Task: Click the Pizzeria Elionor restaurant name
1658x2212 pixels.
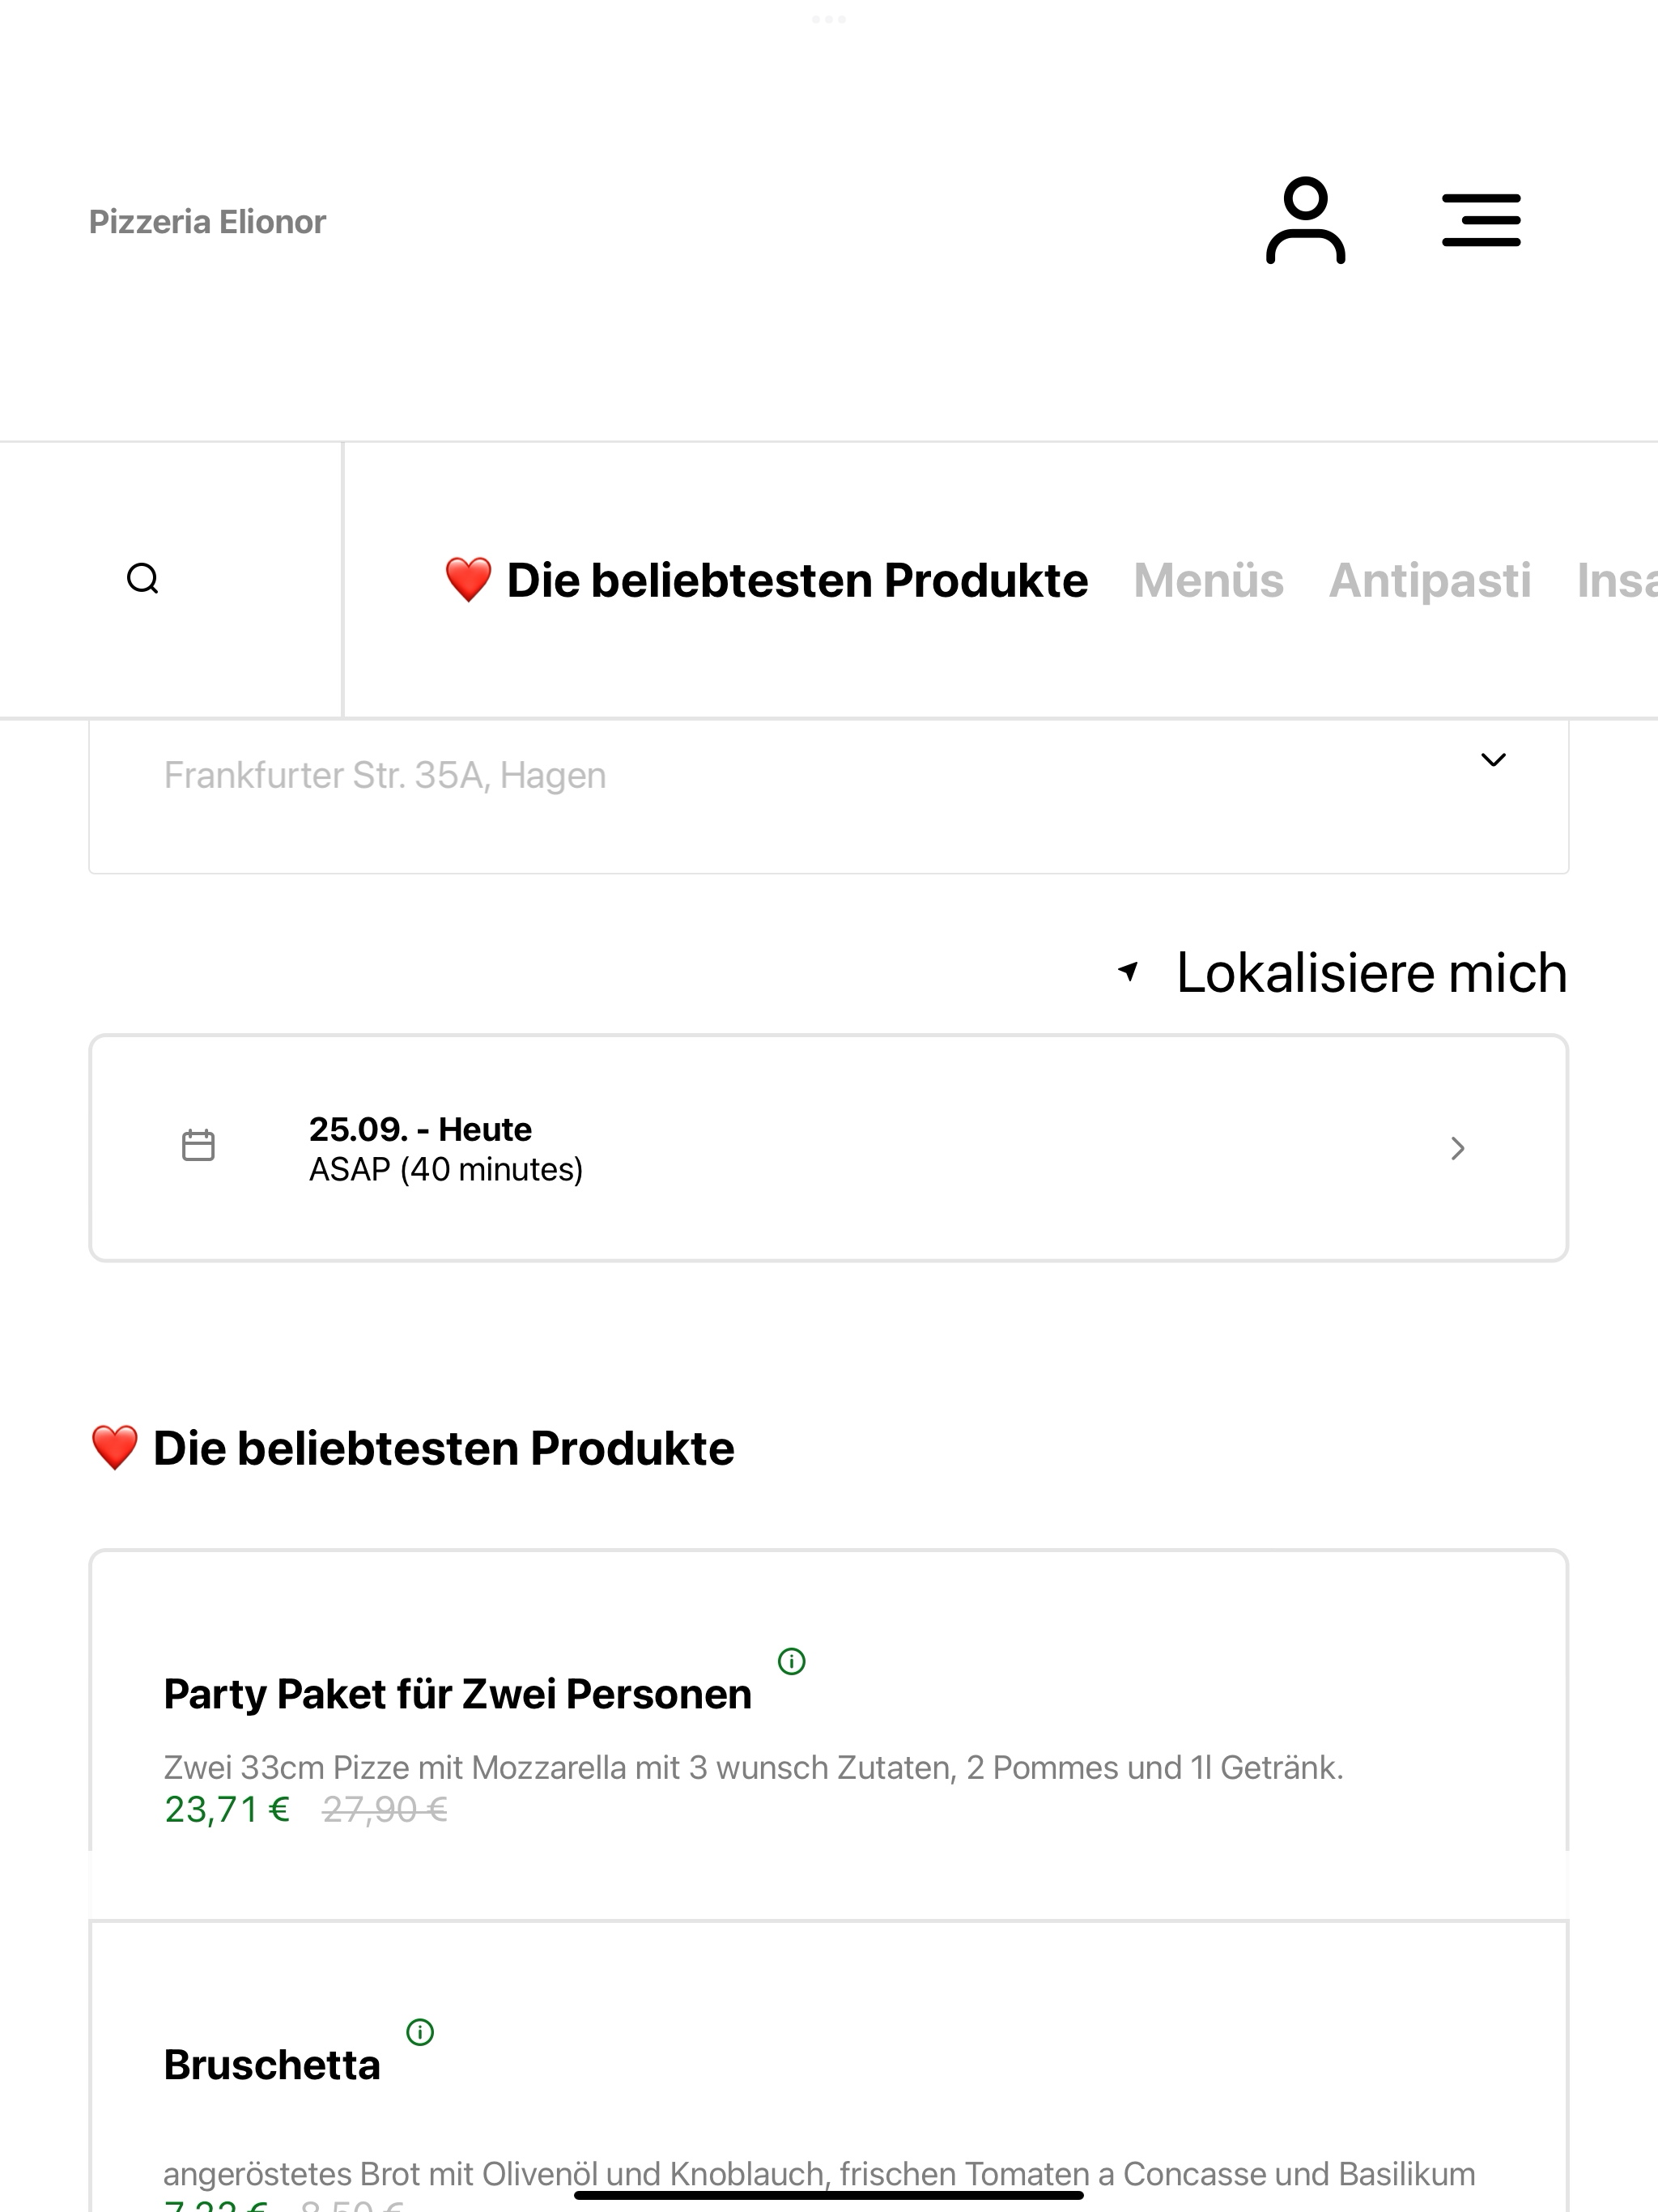Action: tap(207, 222)
